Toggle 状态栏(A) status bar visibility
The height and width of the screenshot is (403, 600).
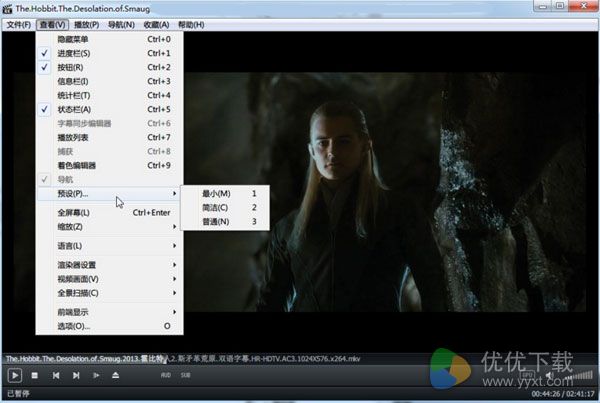pos(109,109)
